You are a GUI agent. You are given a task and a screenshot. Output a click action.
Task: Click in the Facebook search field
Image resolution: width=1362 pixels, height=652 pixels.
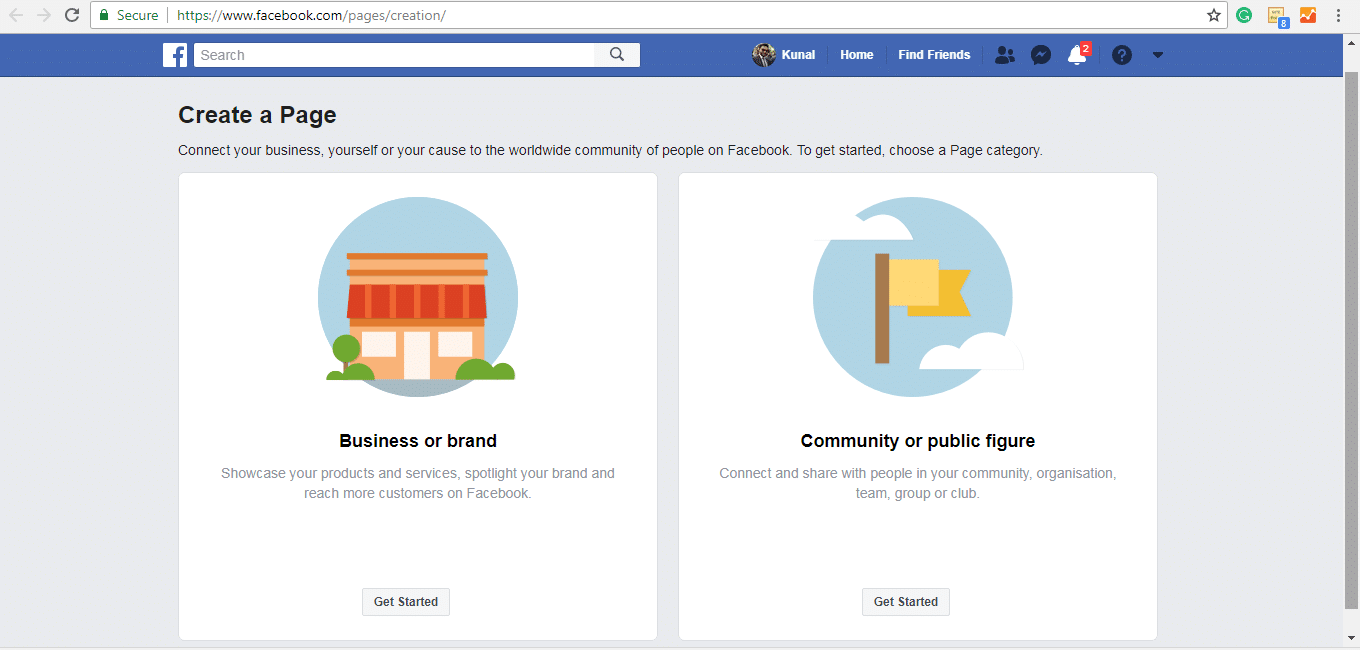395,55
